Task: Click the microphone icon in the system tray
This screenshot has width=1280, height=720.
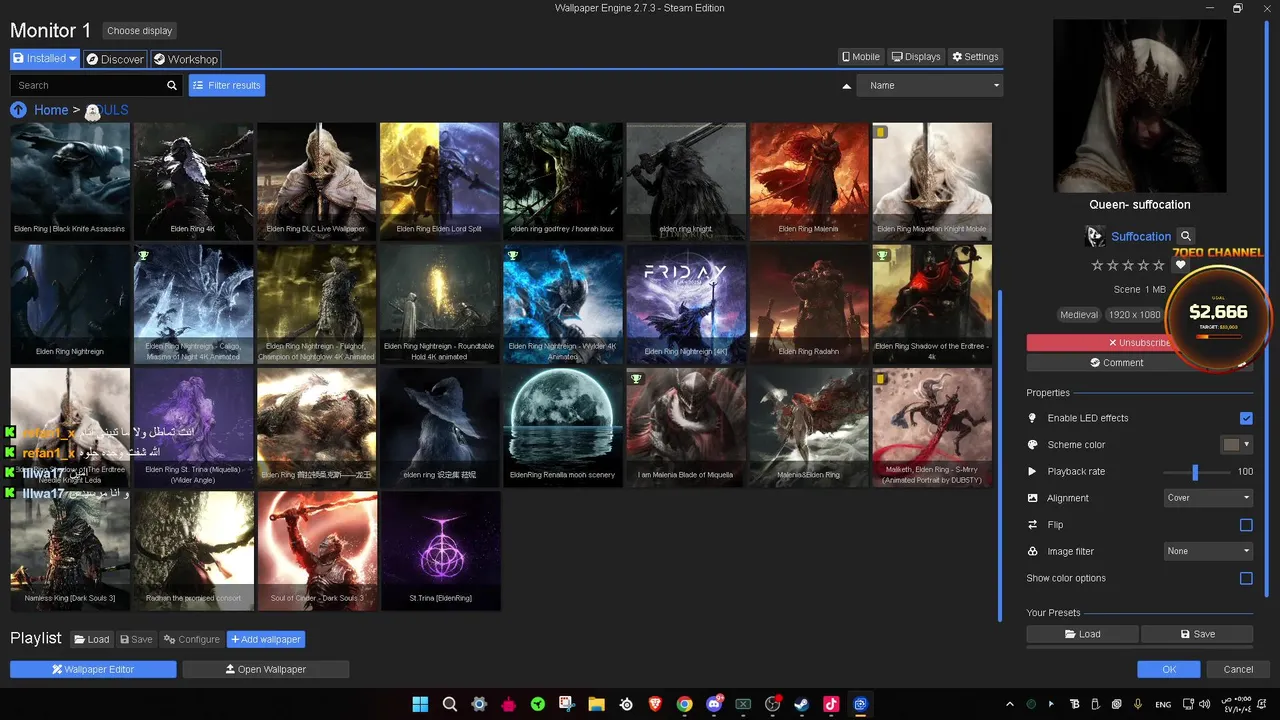Action: pos(1139,704)
